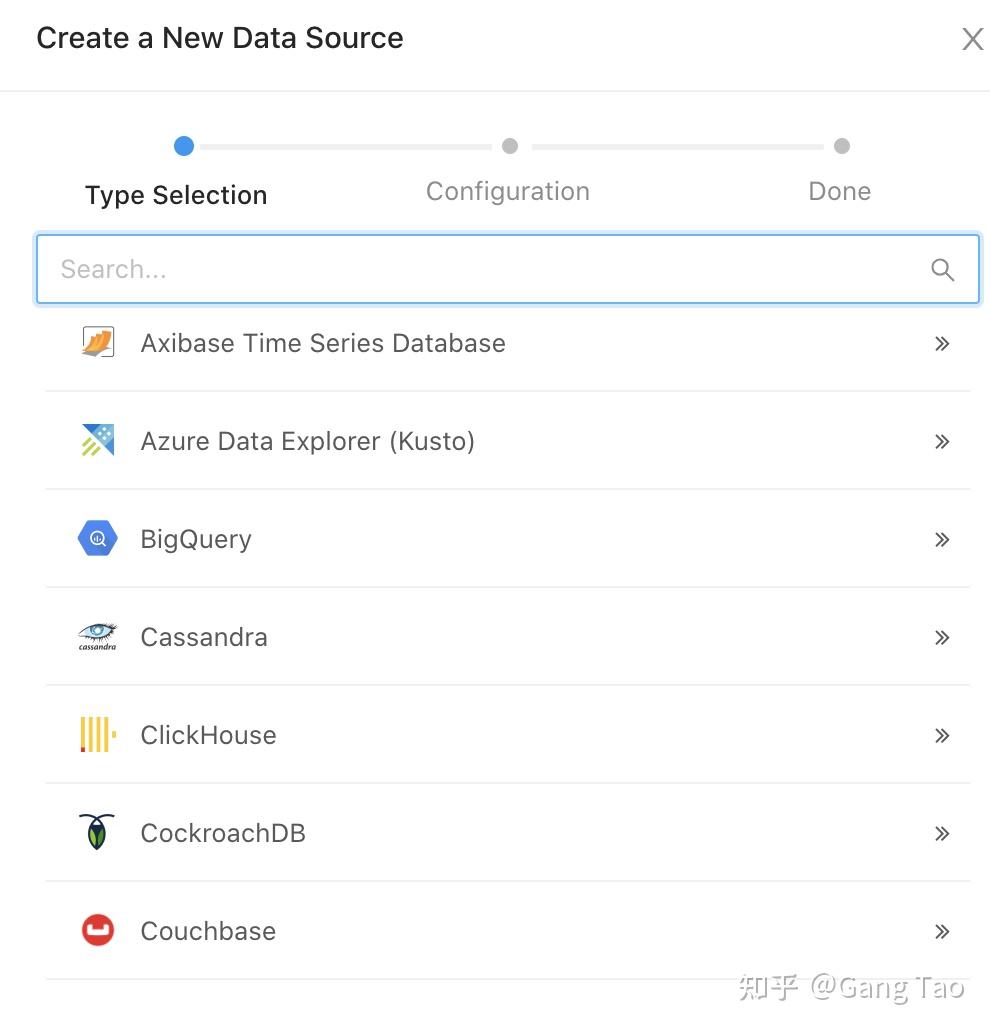Expand the Azure Data Explorer chevron arrow
The image size is (990, 1032).
(x=941, y=441)
